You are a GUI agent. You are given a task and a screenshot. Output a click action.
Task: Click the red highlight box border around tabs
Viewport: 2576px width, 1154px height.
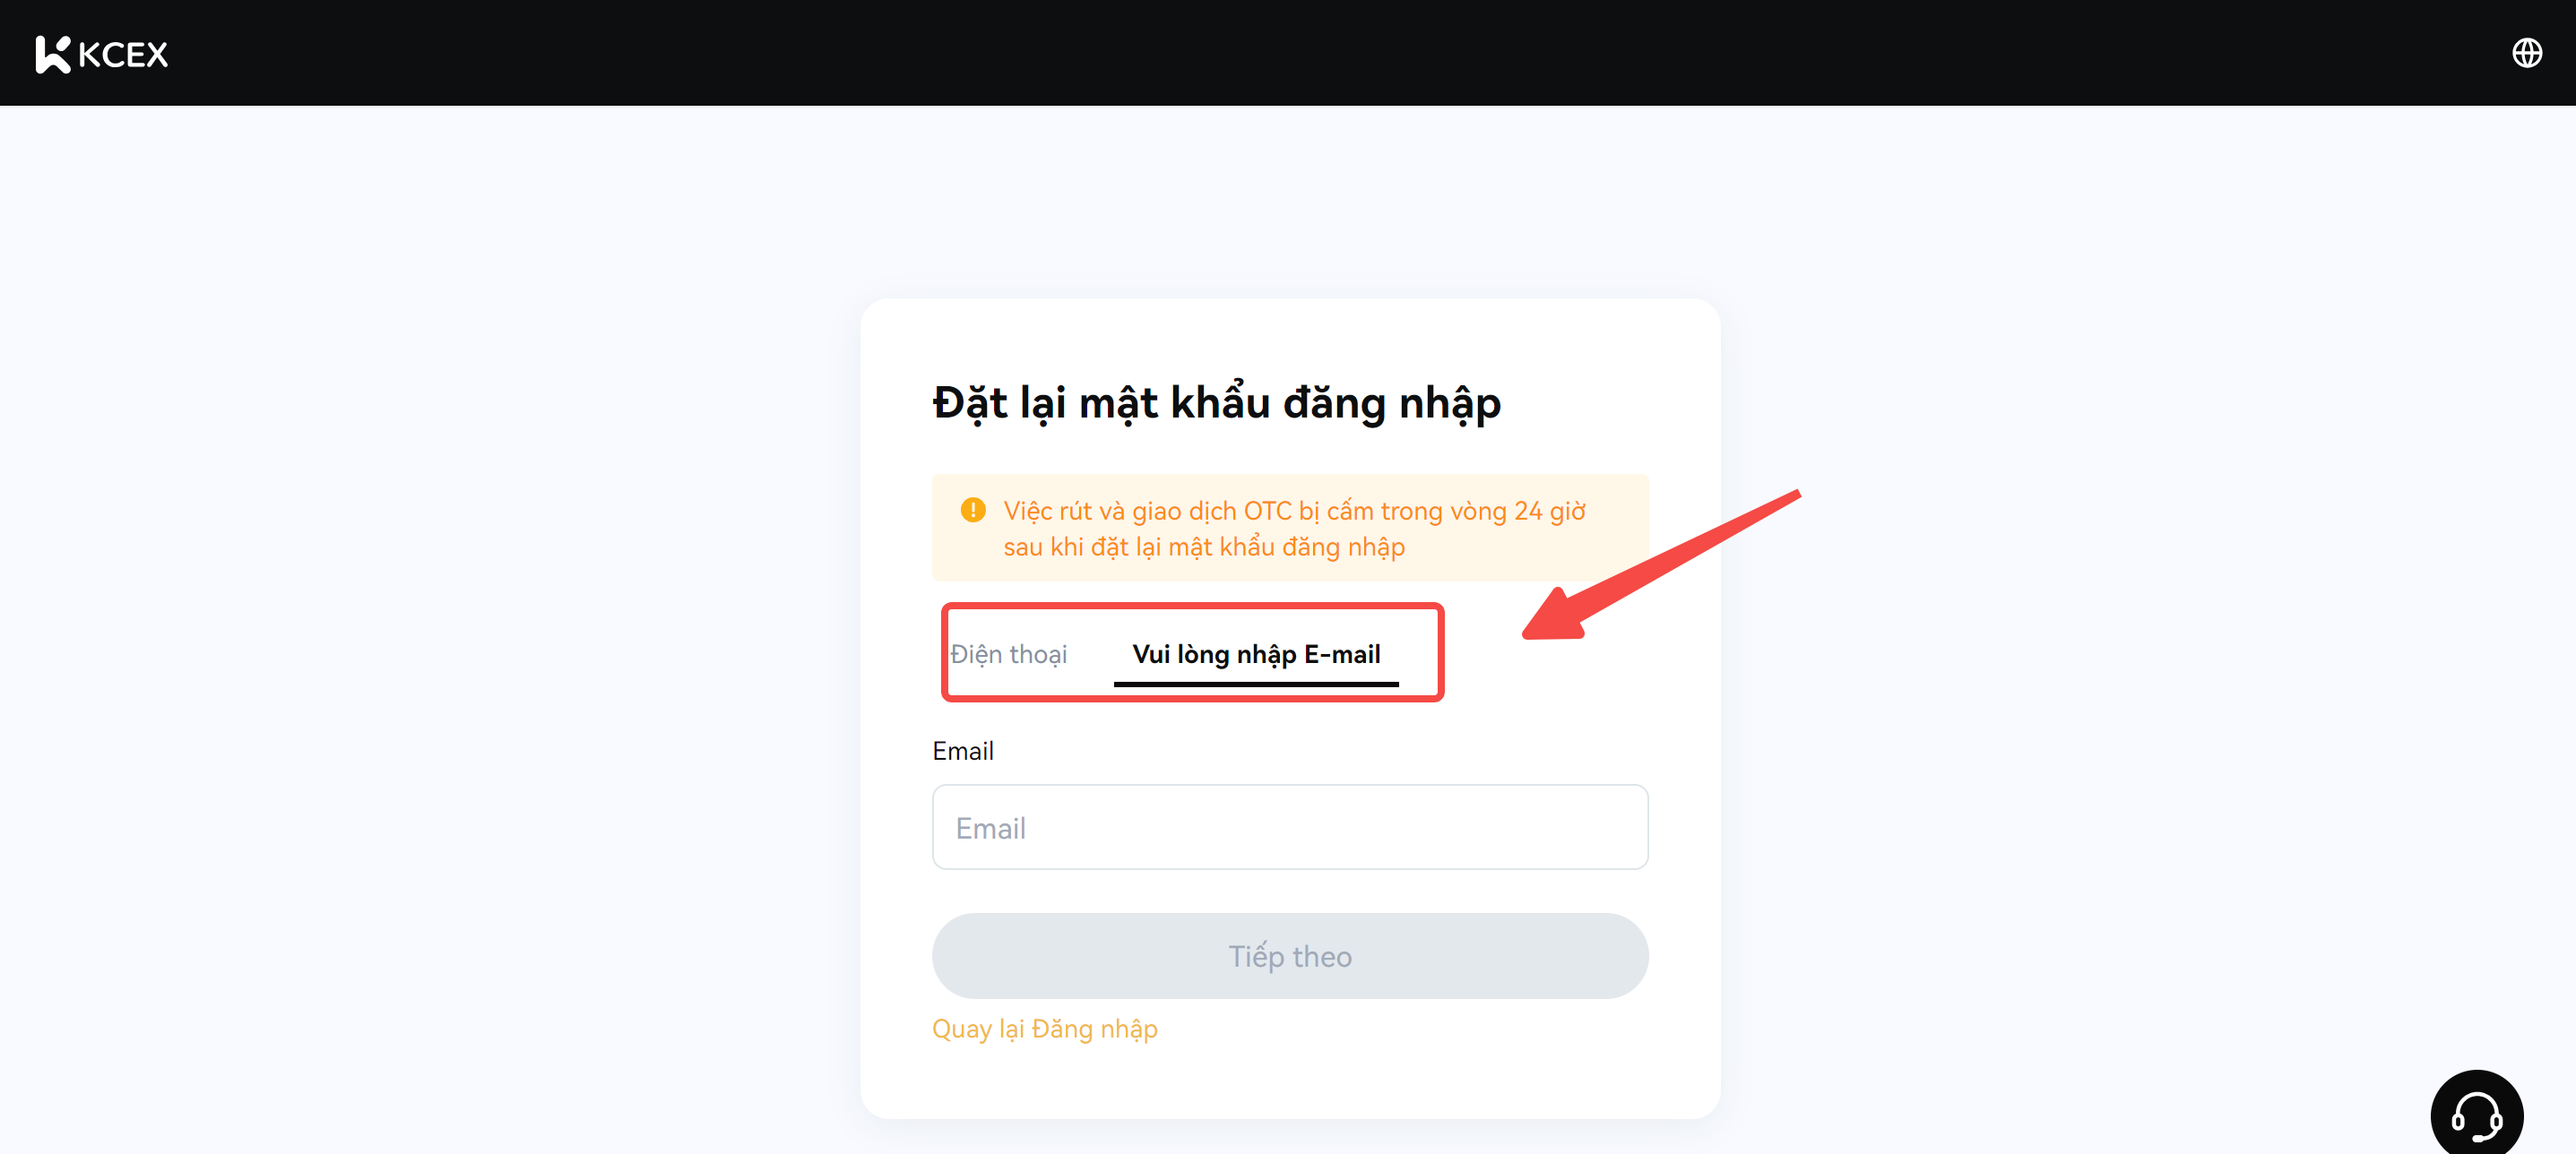(1192, 606)
